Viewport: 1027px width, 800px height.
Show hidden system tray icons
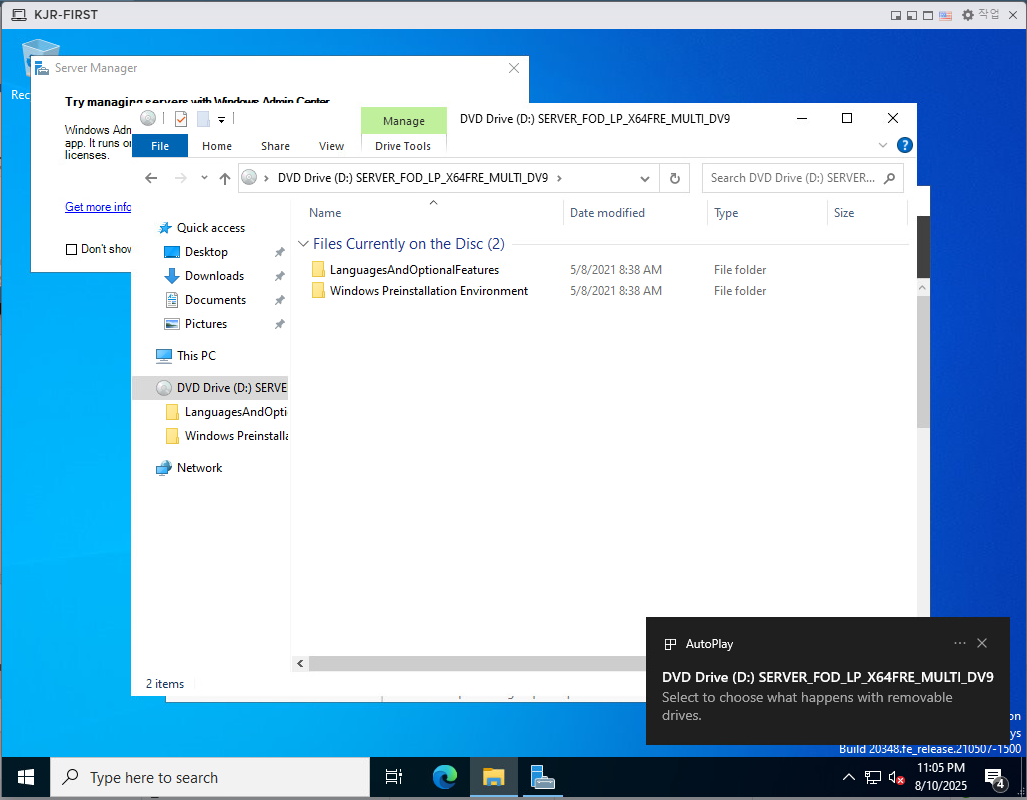click(848, 778)
